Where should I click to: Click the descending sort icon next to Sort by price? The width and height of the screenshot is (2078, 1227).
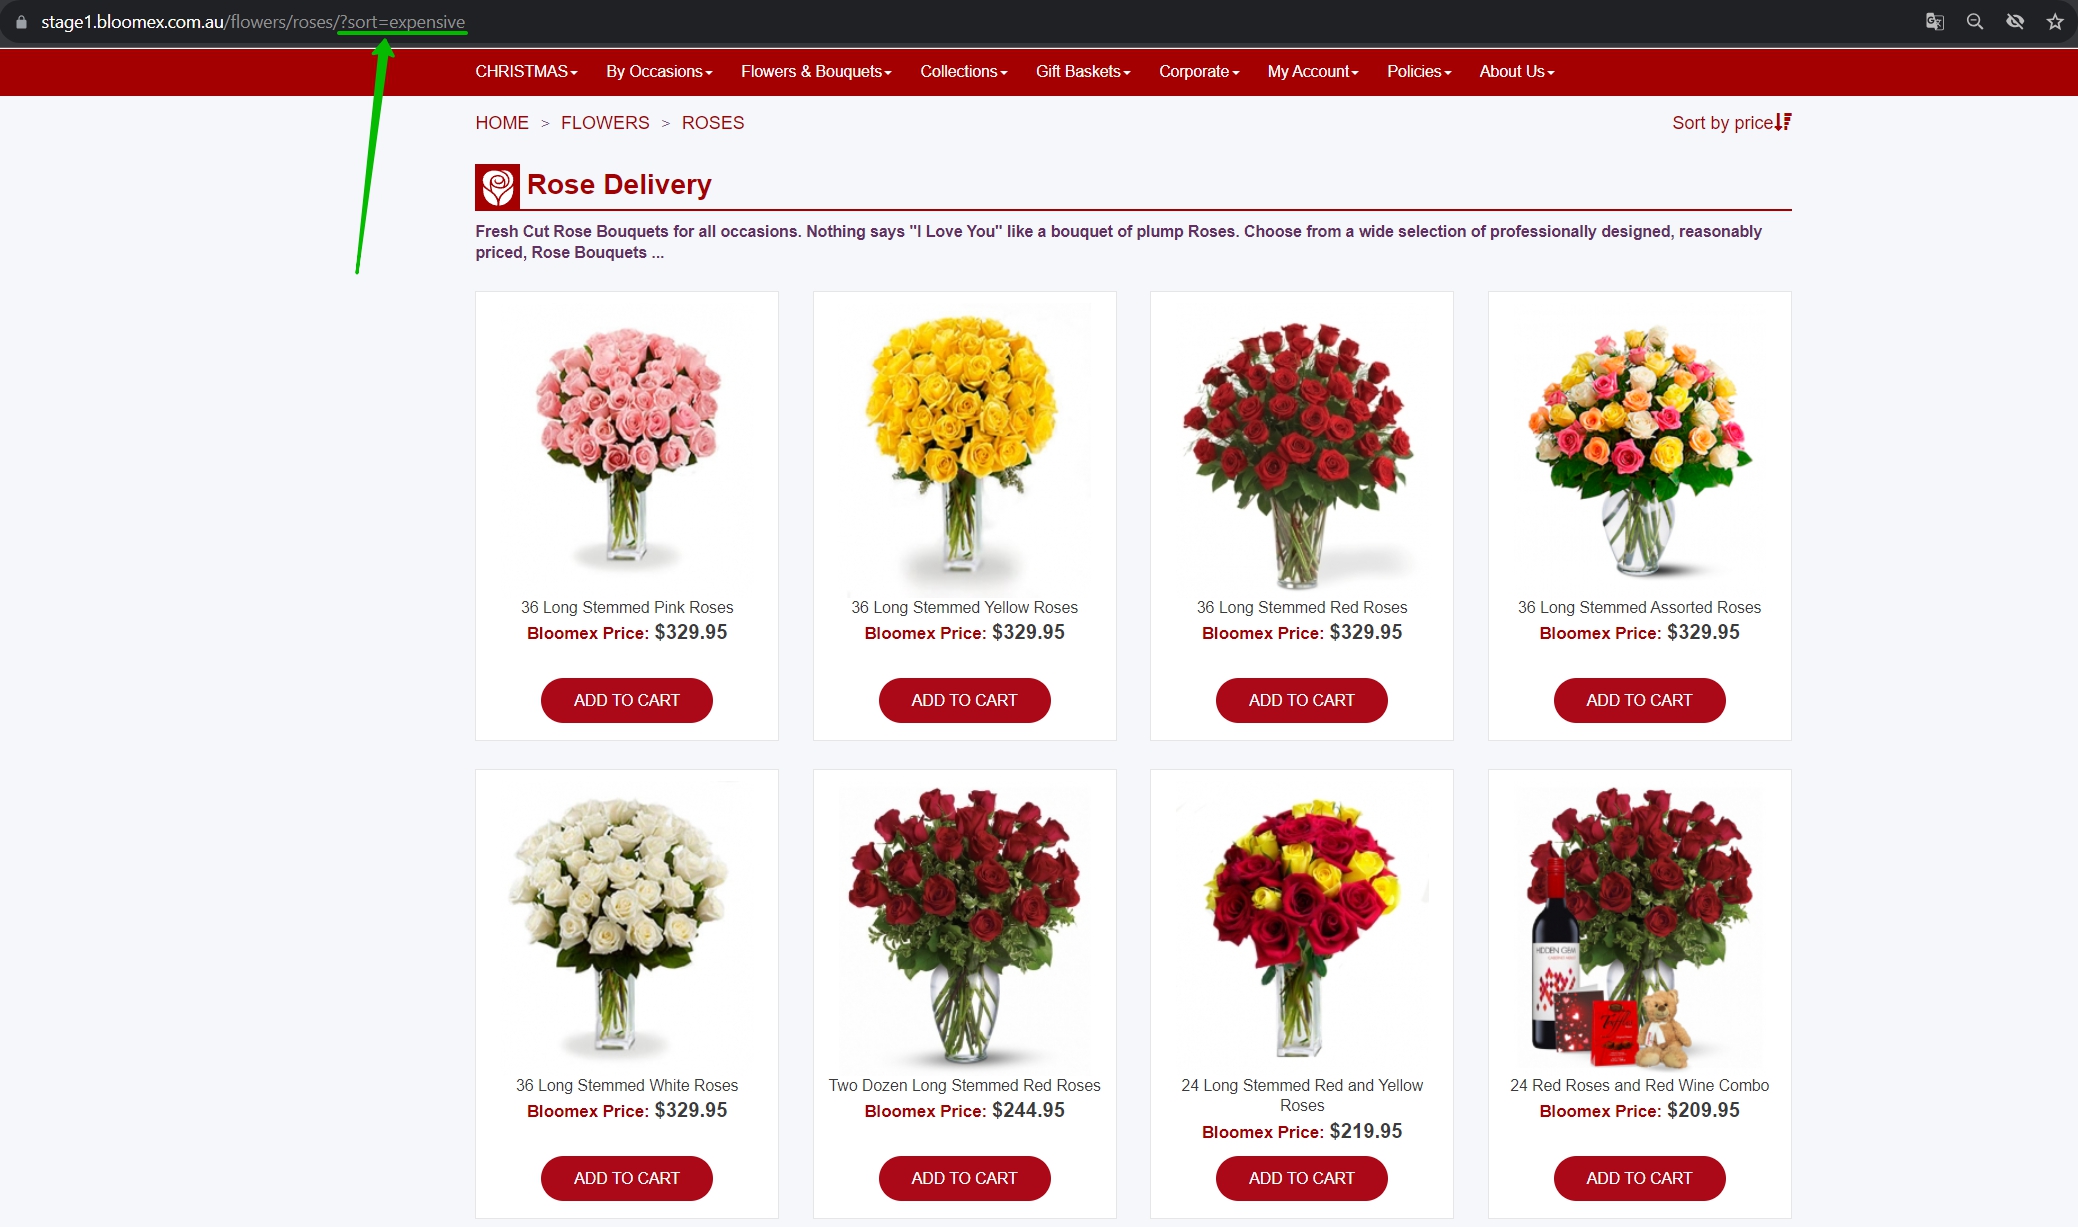(1783, 122)
